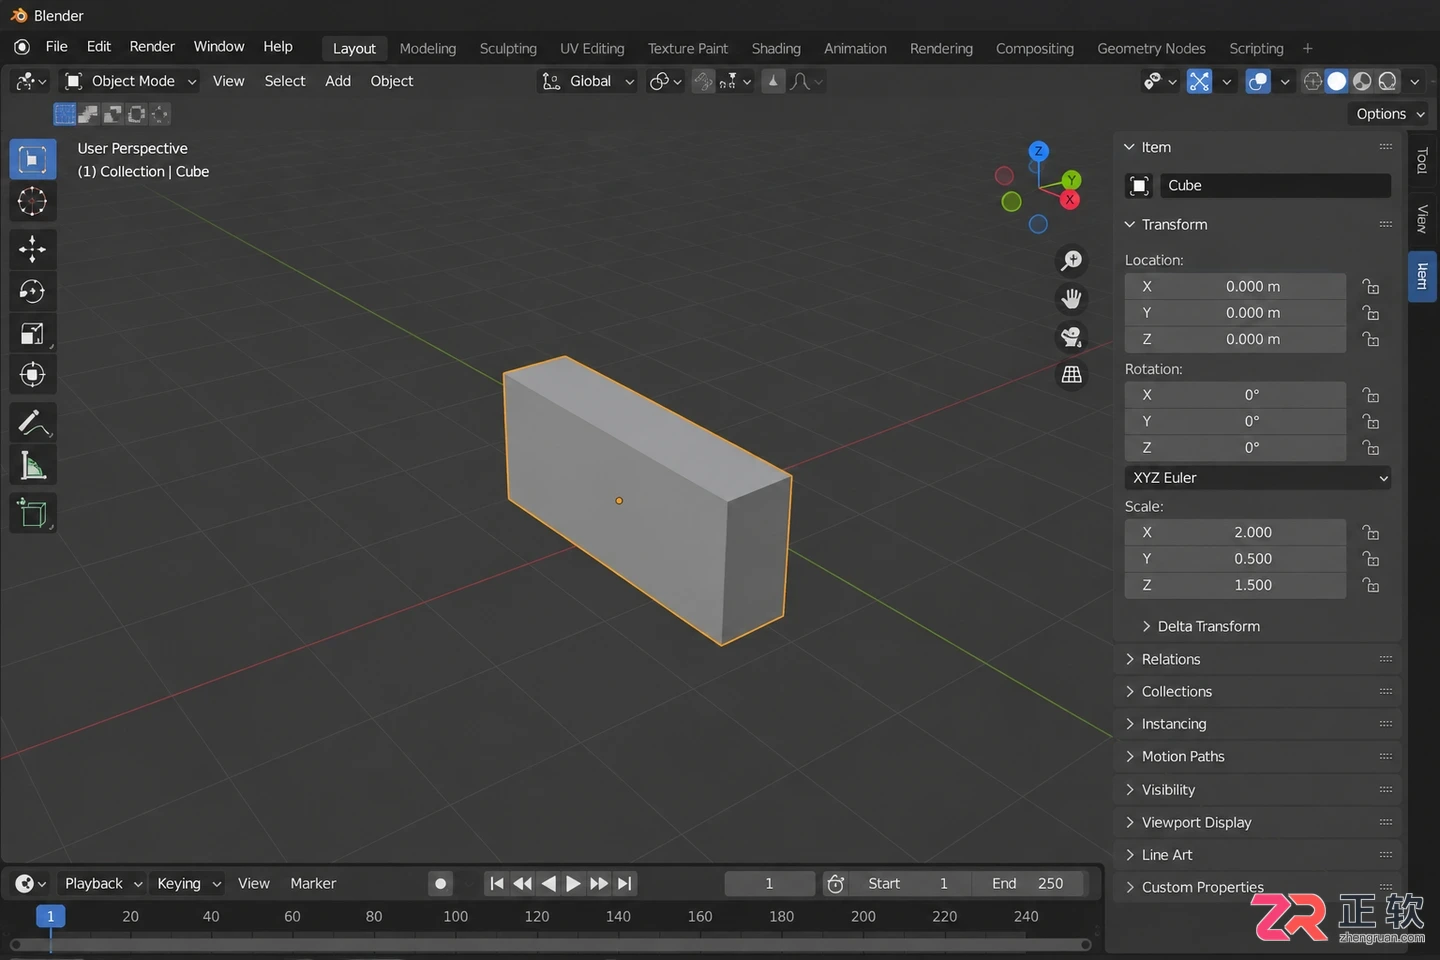This screenshot has width=1440, height=960.
Task: Toggle the lock for Scale X
Action: (1371, 533)
